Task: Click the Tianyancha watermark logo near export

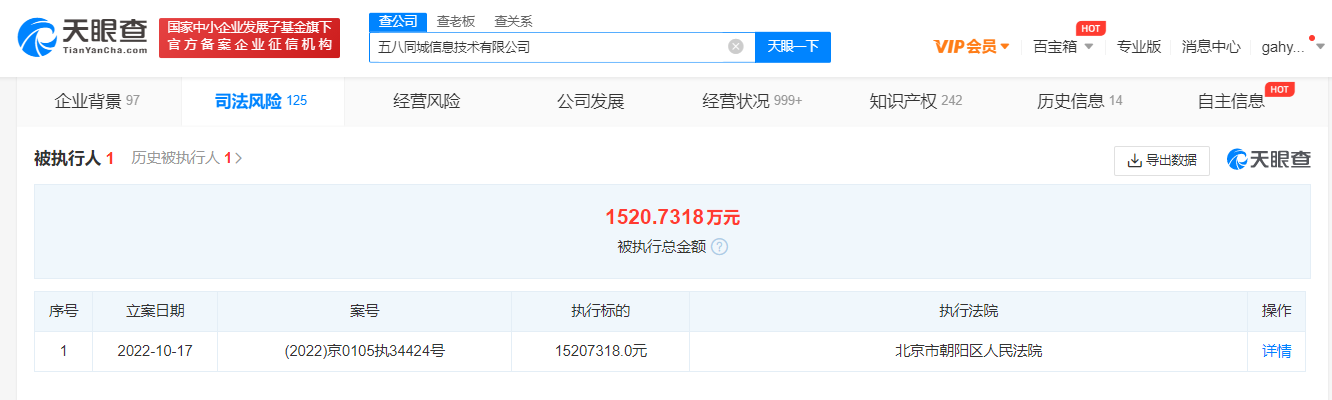Action: click(x=1268, y=160)
